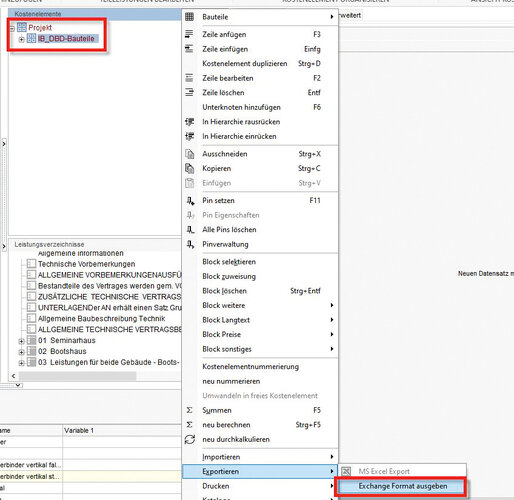This screenshot has width=514, height=500.
Task: Expand the IB_DBD-Bauteile tree node
Action: (21, 39)
